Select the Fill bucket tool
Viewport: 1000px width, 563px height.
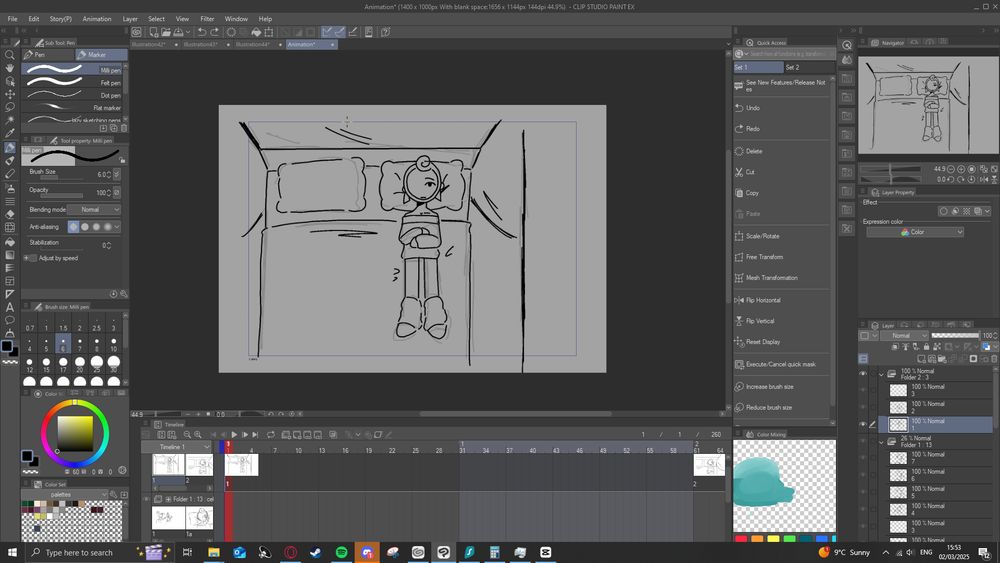coord(10,242)
